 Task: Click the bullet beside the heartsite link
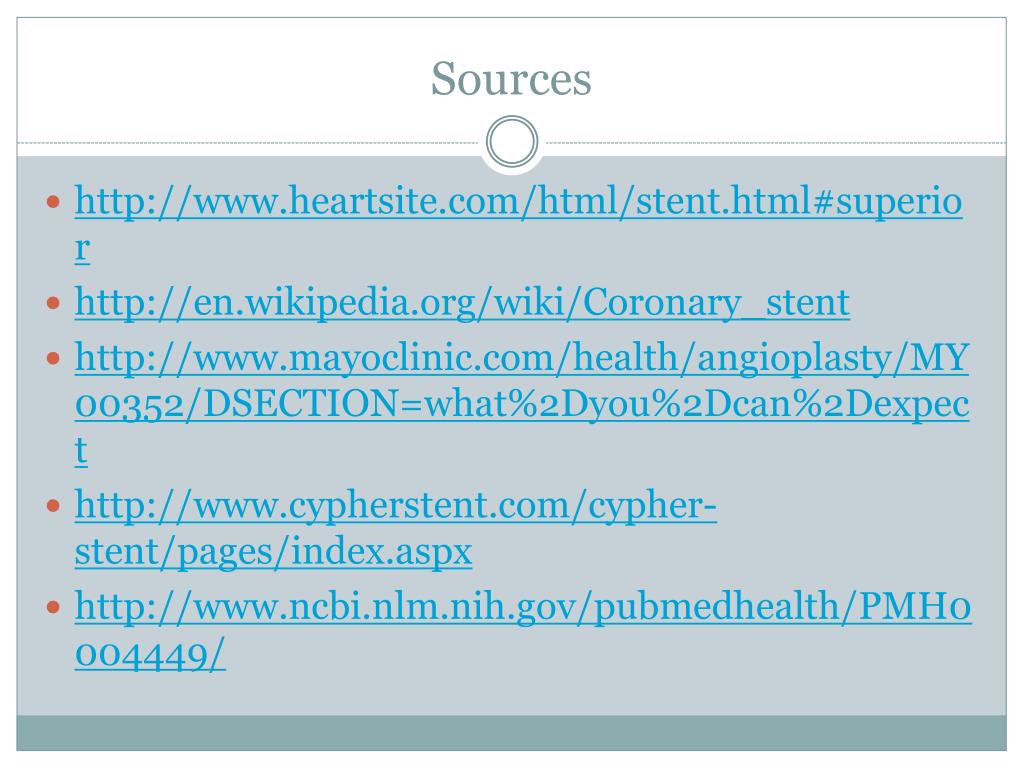(54, 202)
